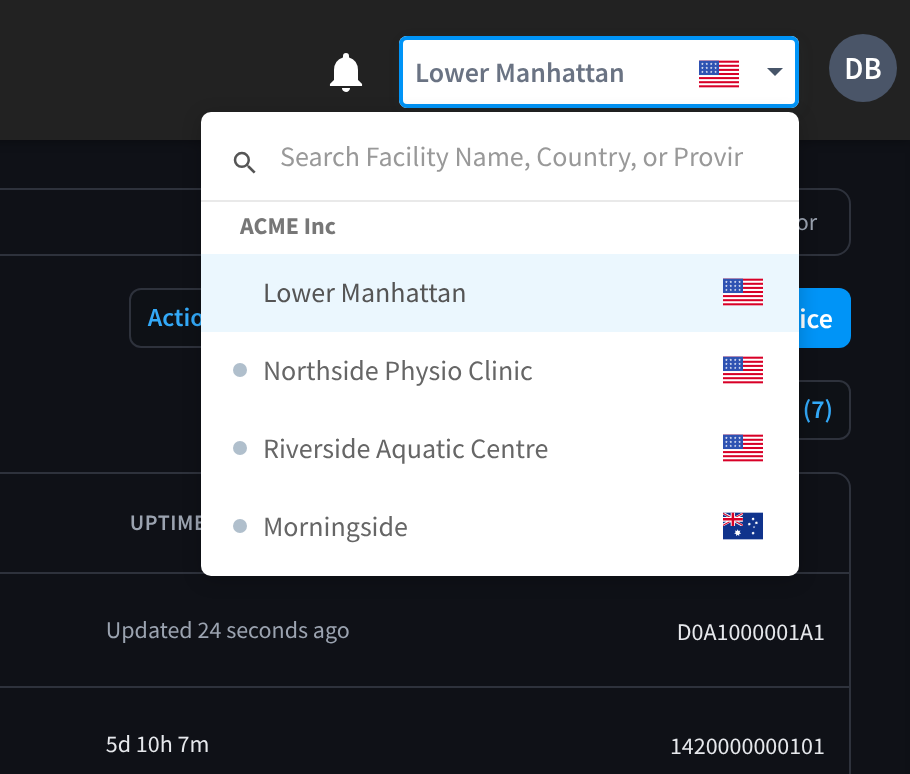Click the 'Updated 24 seconds ago' cell
This screenshot has height=774, width=910.
coord(228,631)
